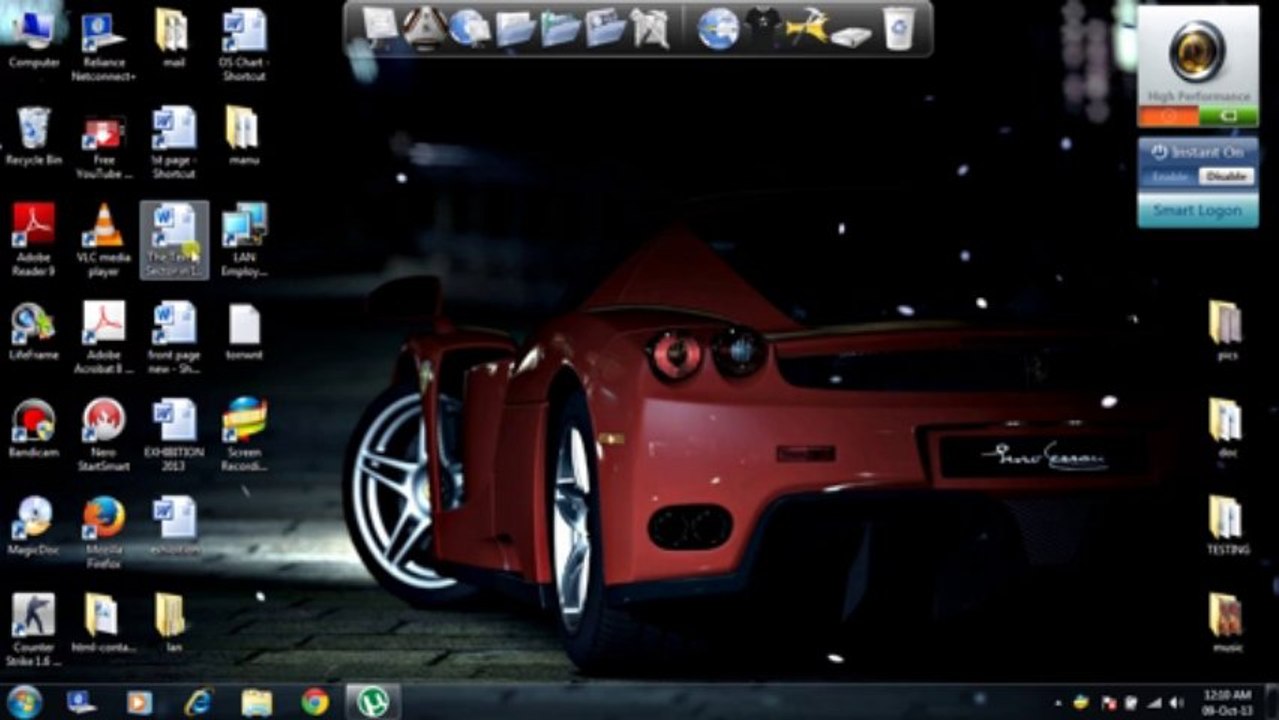The width and height of the screenshot is (1279, 720).
Task: Click the Smart Logon button
Action: click(x=1197, y=211)
